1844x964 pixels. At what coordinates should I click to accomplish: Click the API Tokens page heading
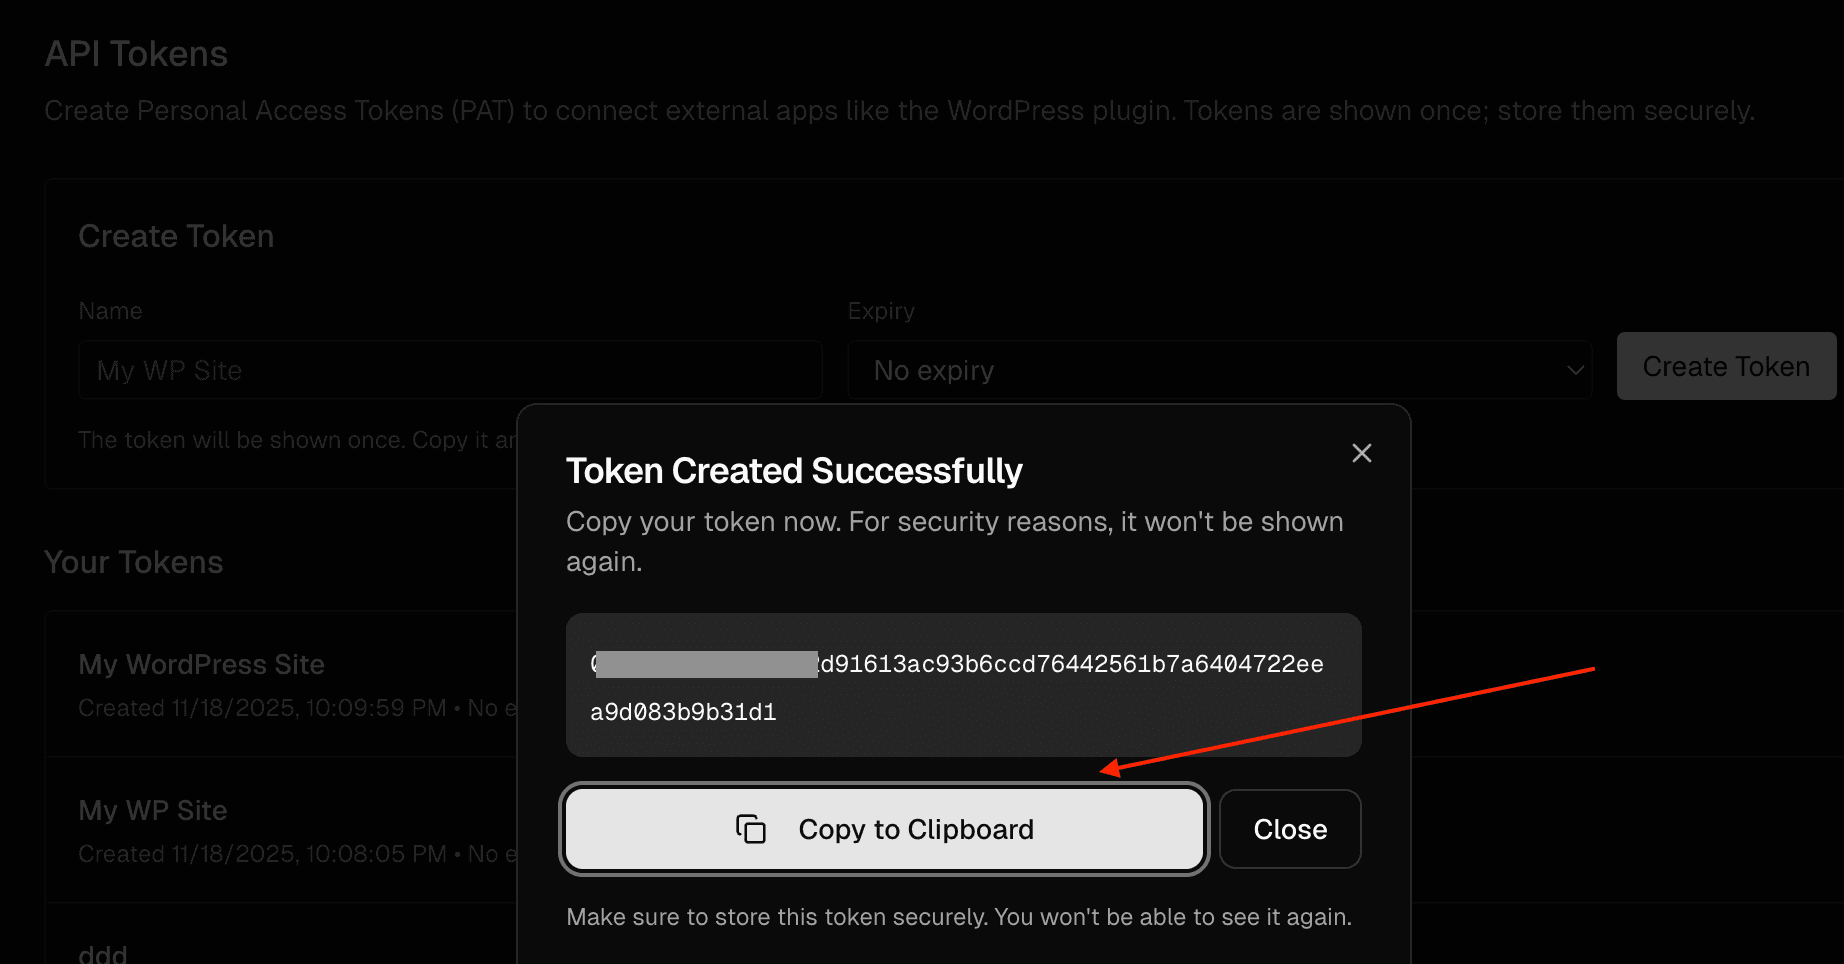coord(136,54)
